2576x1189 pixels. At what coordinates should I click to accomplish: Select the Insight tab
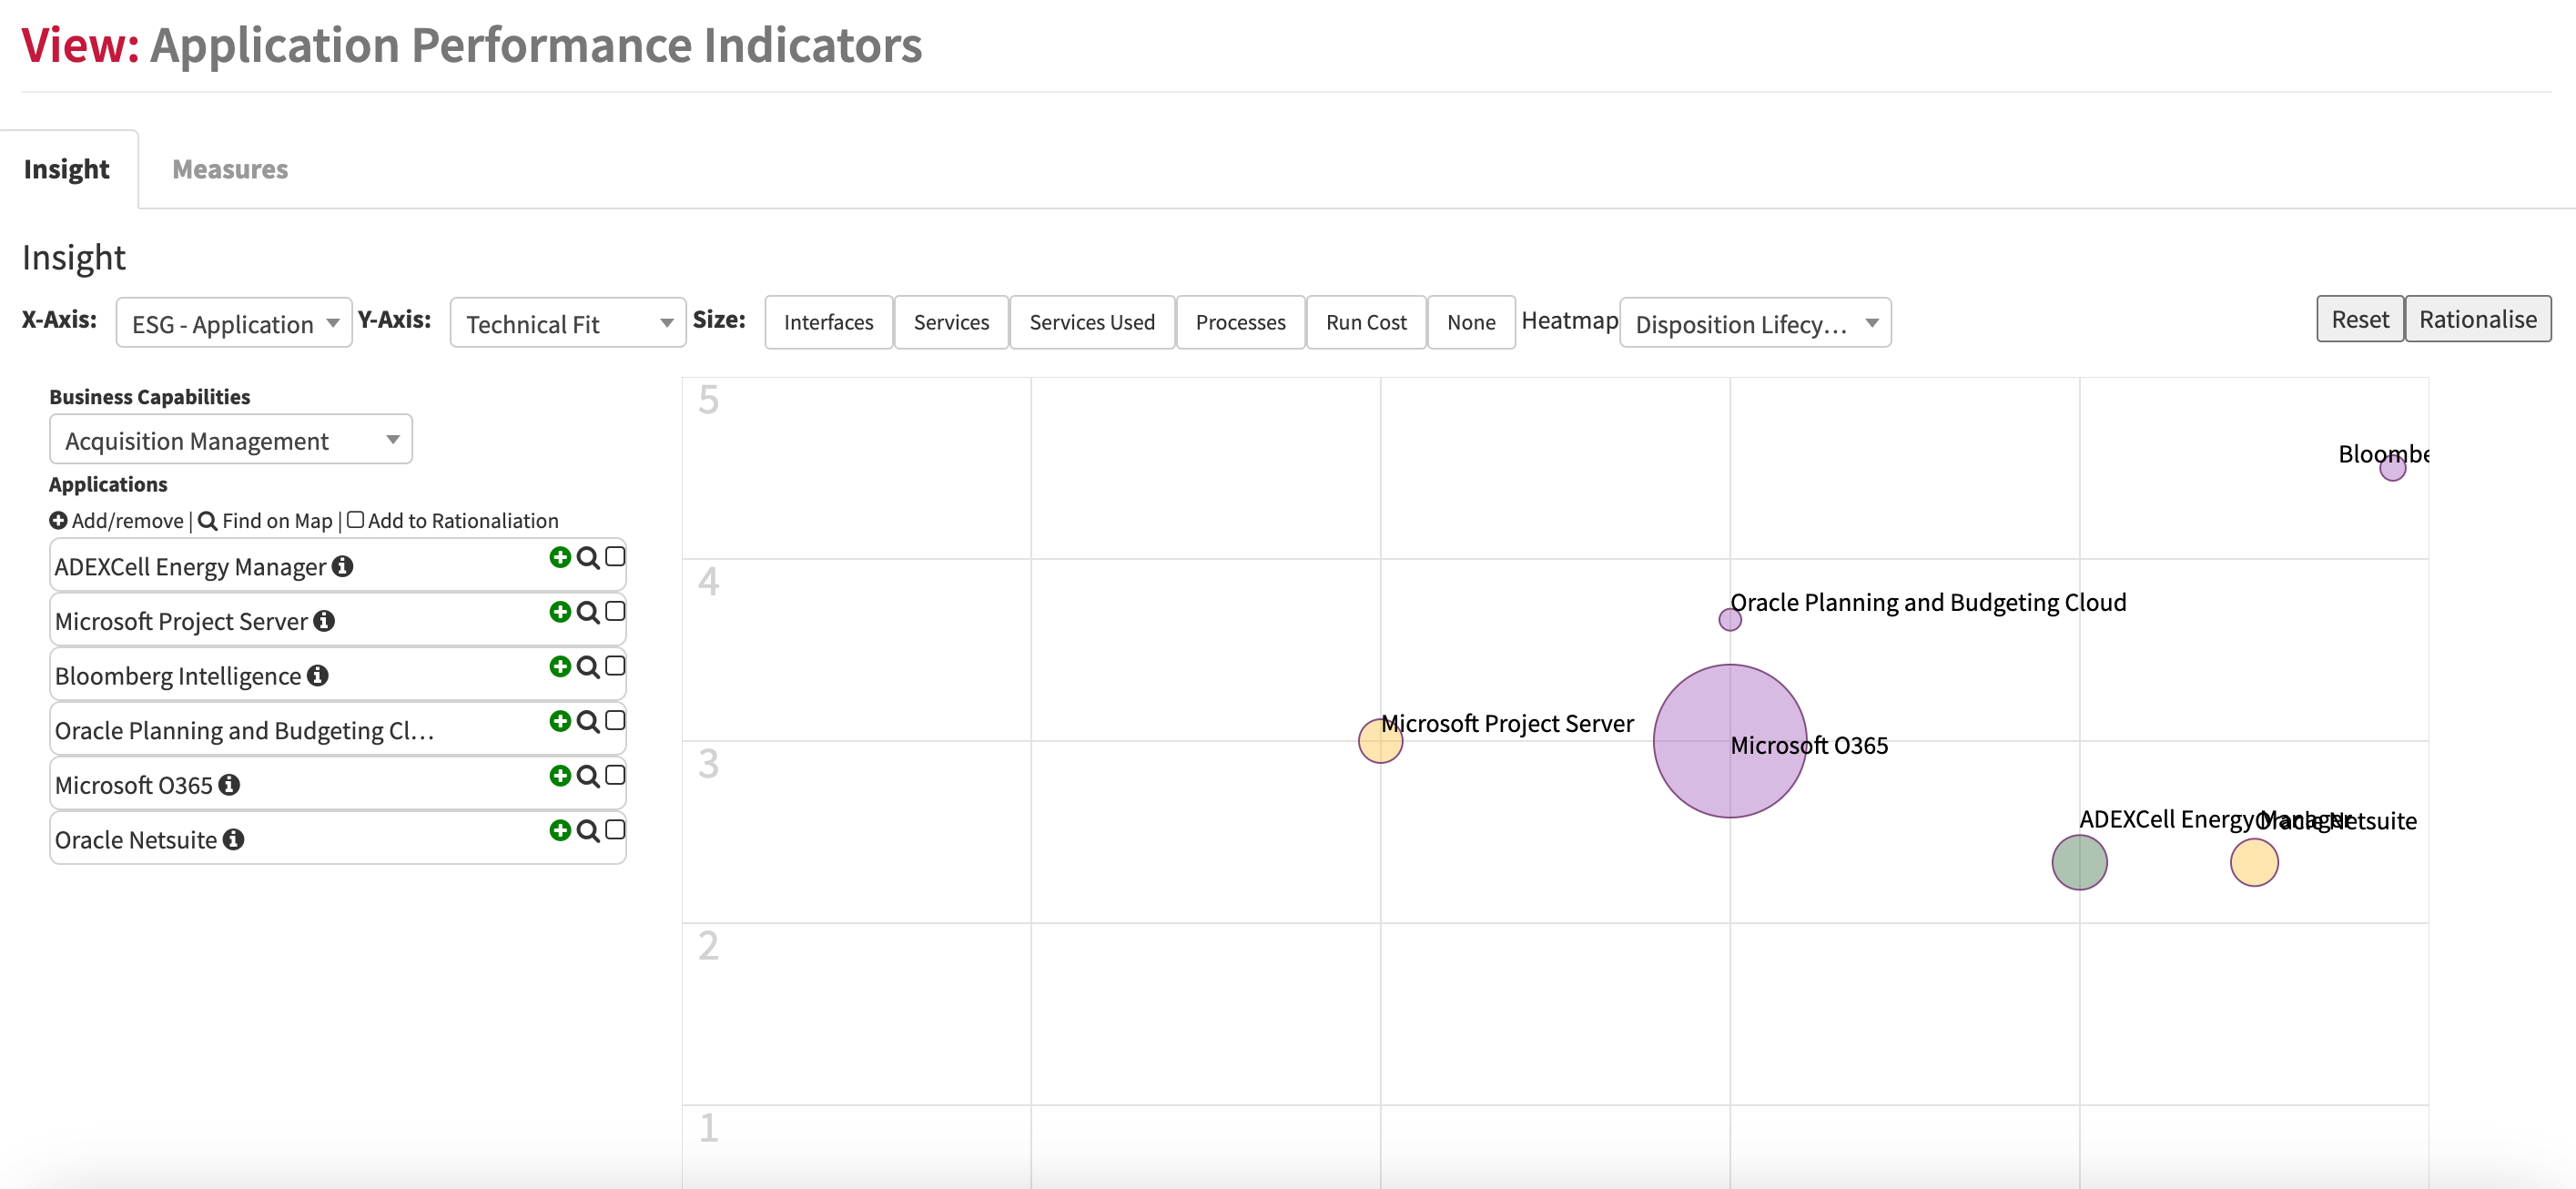67,169
